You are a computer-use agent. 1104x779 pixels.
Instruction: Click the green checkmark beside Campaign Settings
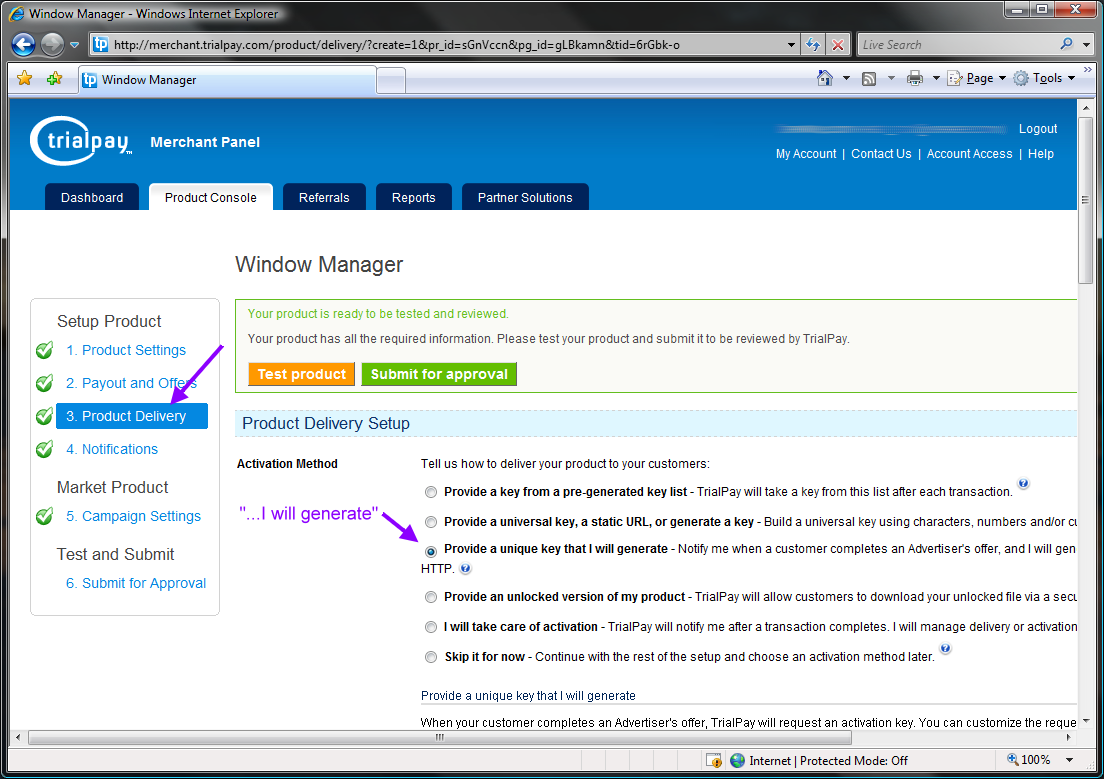[44, 516]
